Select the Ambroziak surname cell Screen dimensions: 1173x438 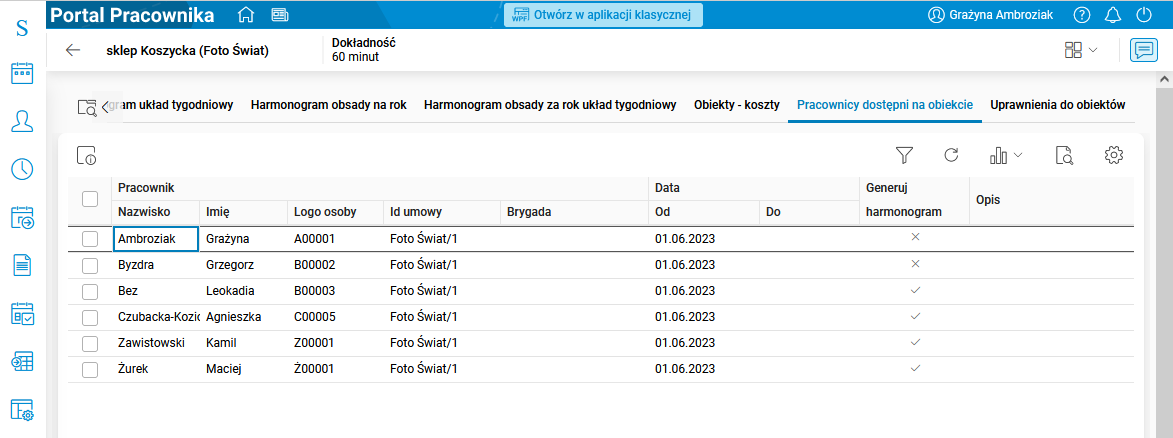click(155, 239)
